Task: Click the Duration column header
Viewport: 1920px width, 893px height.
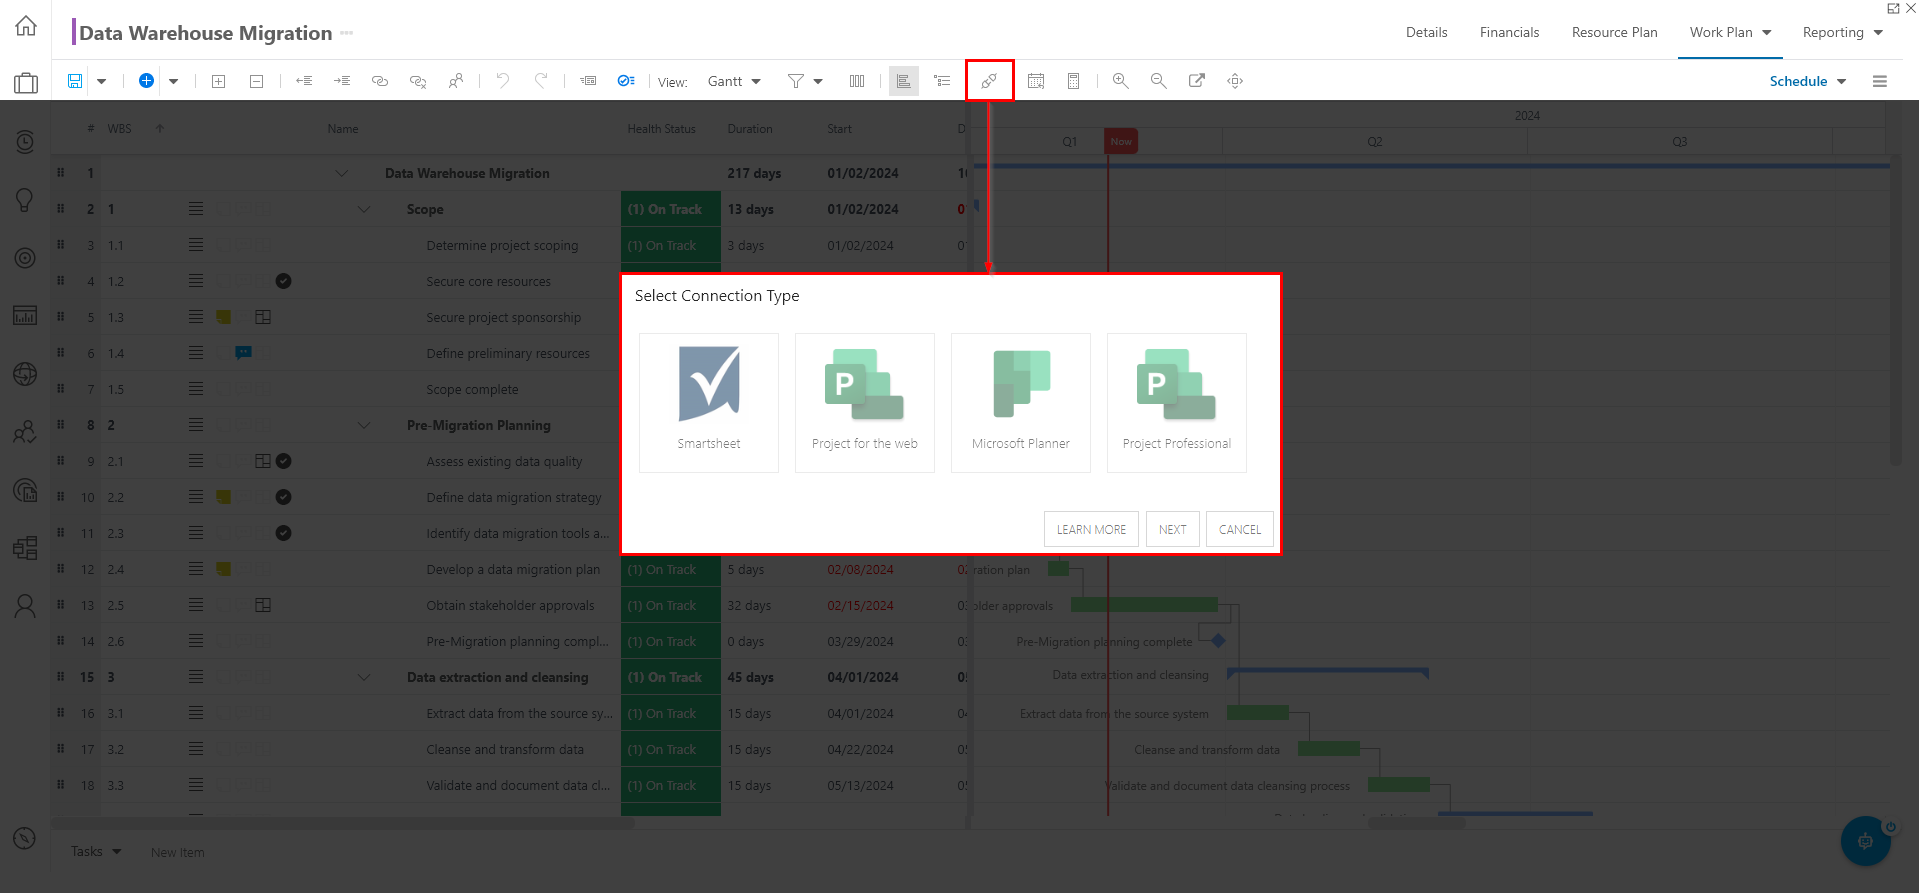Action: [x=750, y=129]
